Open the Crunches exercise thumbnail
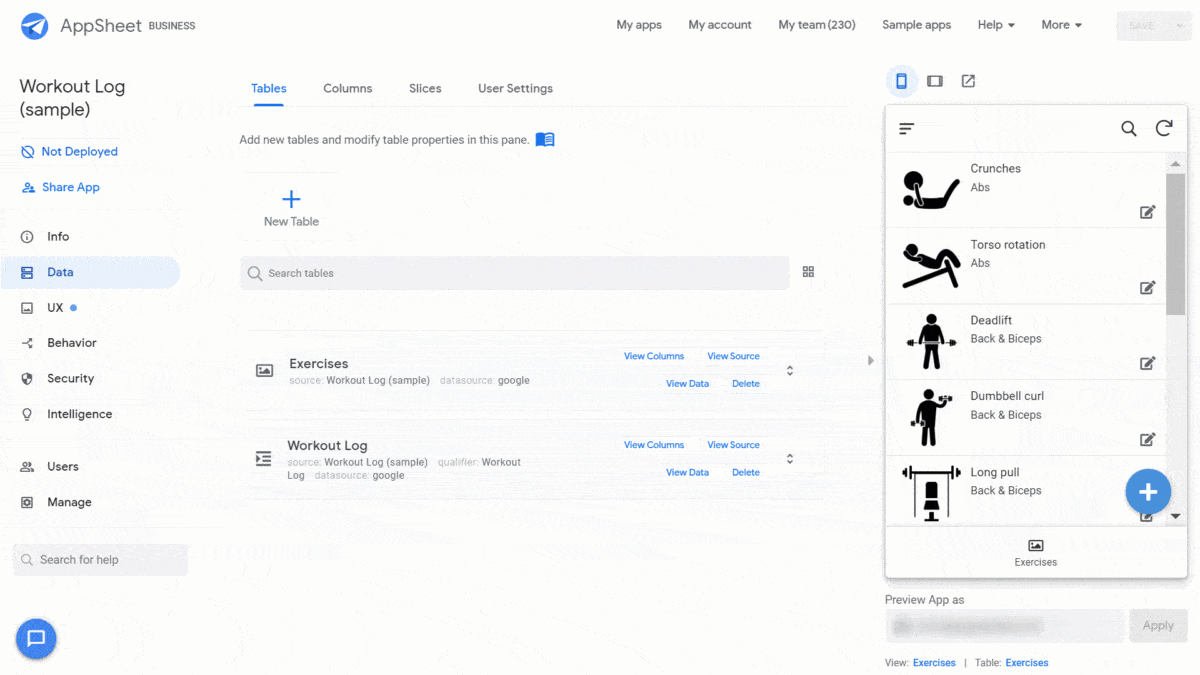This screenshot has width=1200, height=675. tap(930, 190)
